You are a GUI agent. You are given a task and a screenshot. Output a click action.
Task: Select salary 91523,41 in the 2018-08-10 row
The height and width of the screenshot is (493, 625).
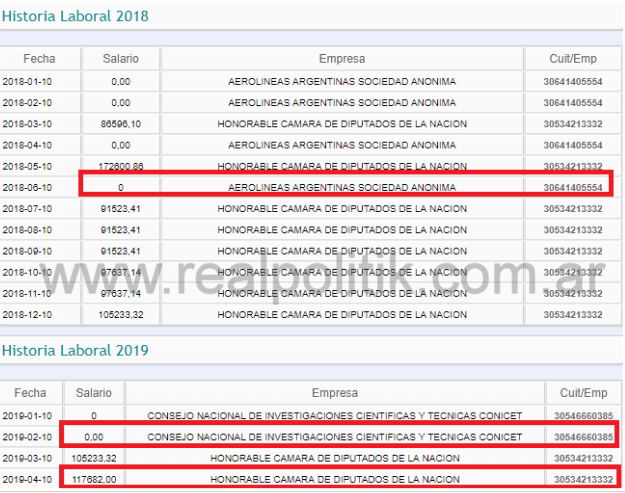120,230
